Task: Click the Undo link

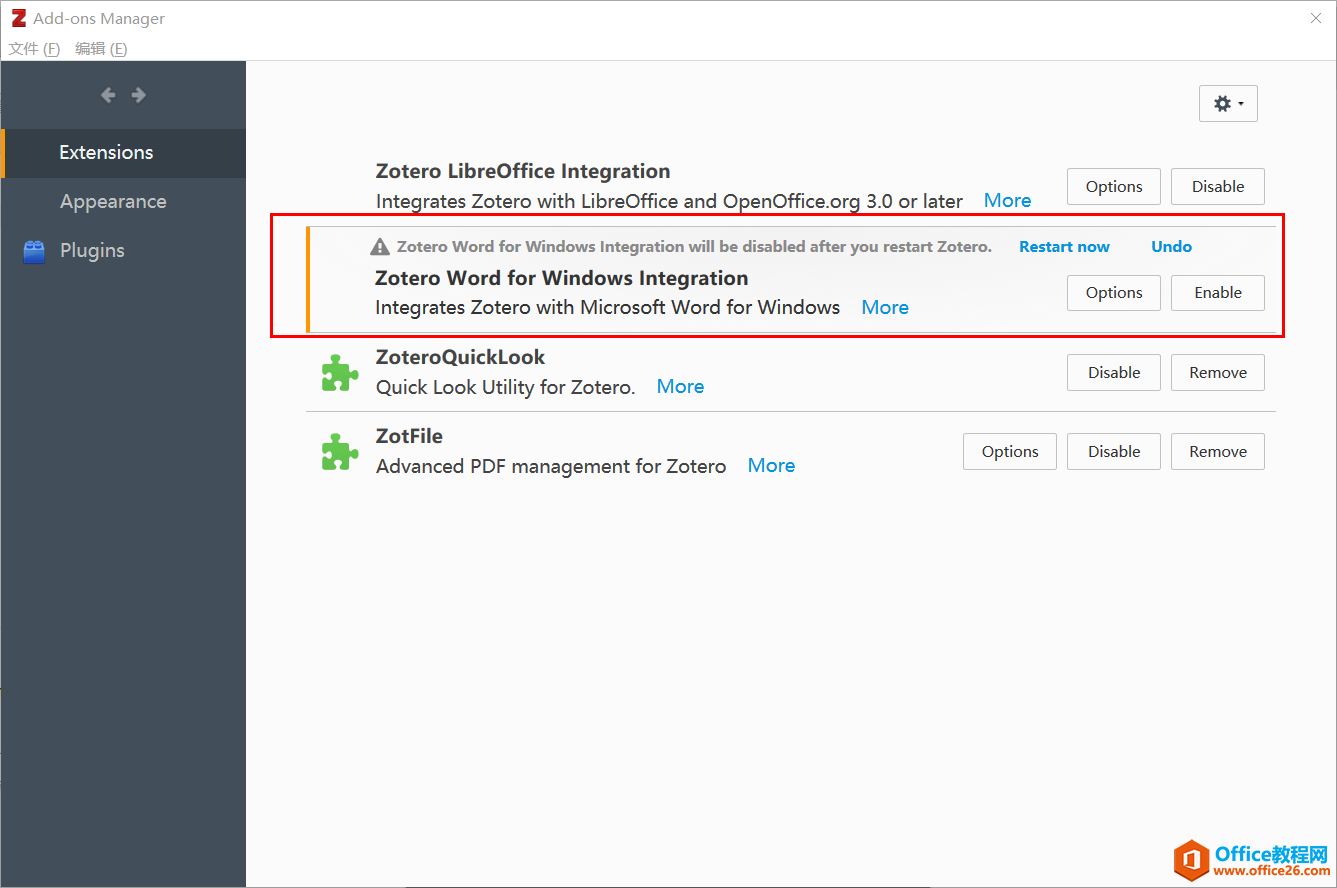Action: click(x=1171, y=247)
